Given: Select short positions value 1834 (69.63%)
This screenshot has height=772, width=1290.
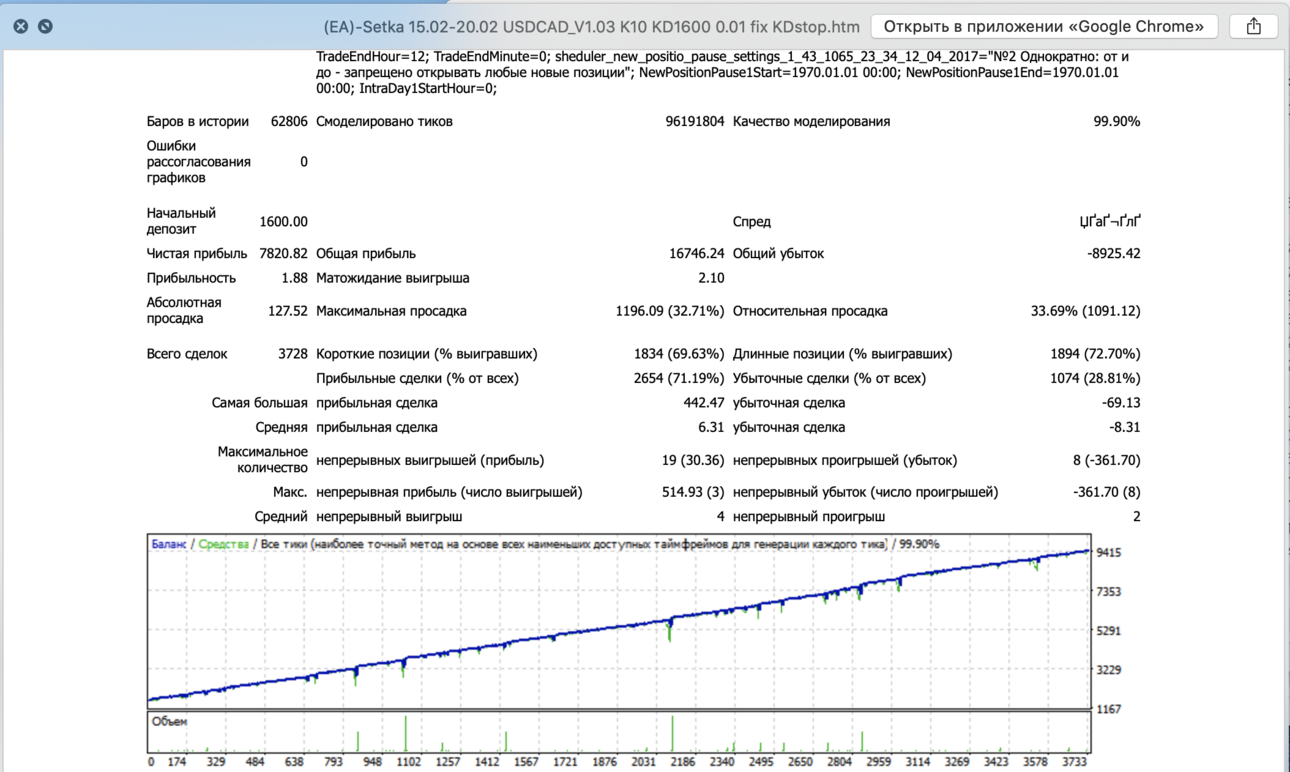Looking at the screenshot, I should tap(679, 353).
